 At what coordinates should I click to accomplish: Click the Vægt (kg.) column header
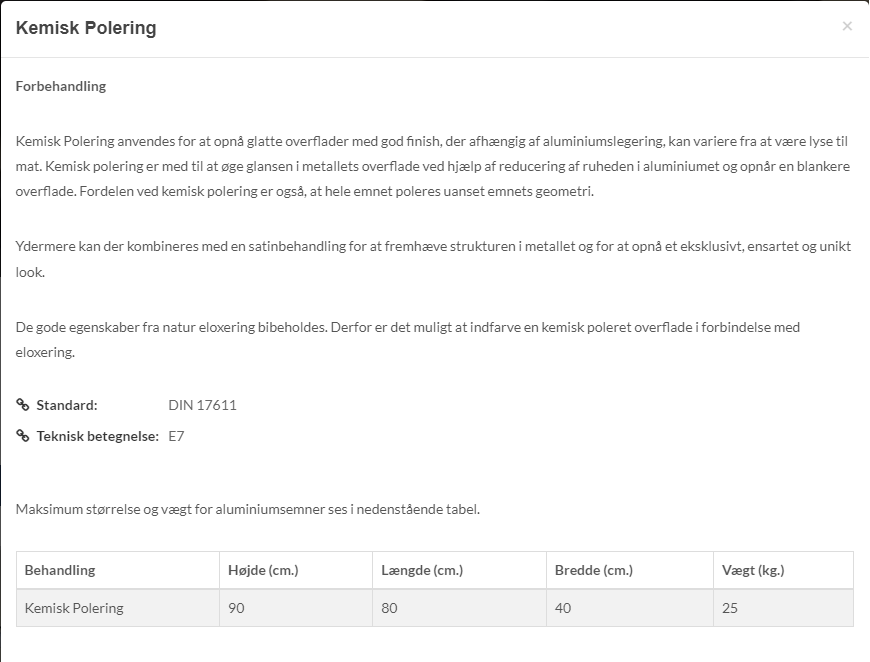pyautogui.click(x=753, y=570)
